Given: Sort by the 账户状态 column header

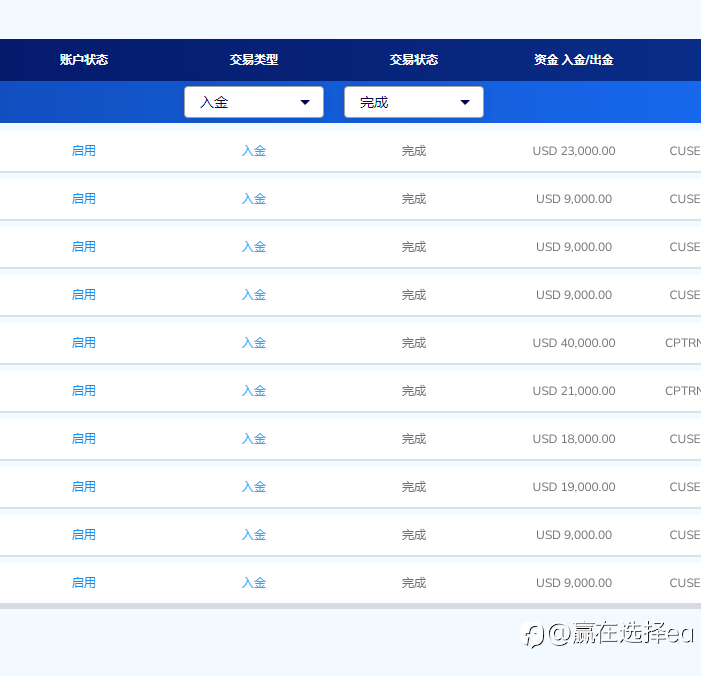Looking at the screenshot, I should (x=84, y=59).
